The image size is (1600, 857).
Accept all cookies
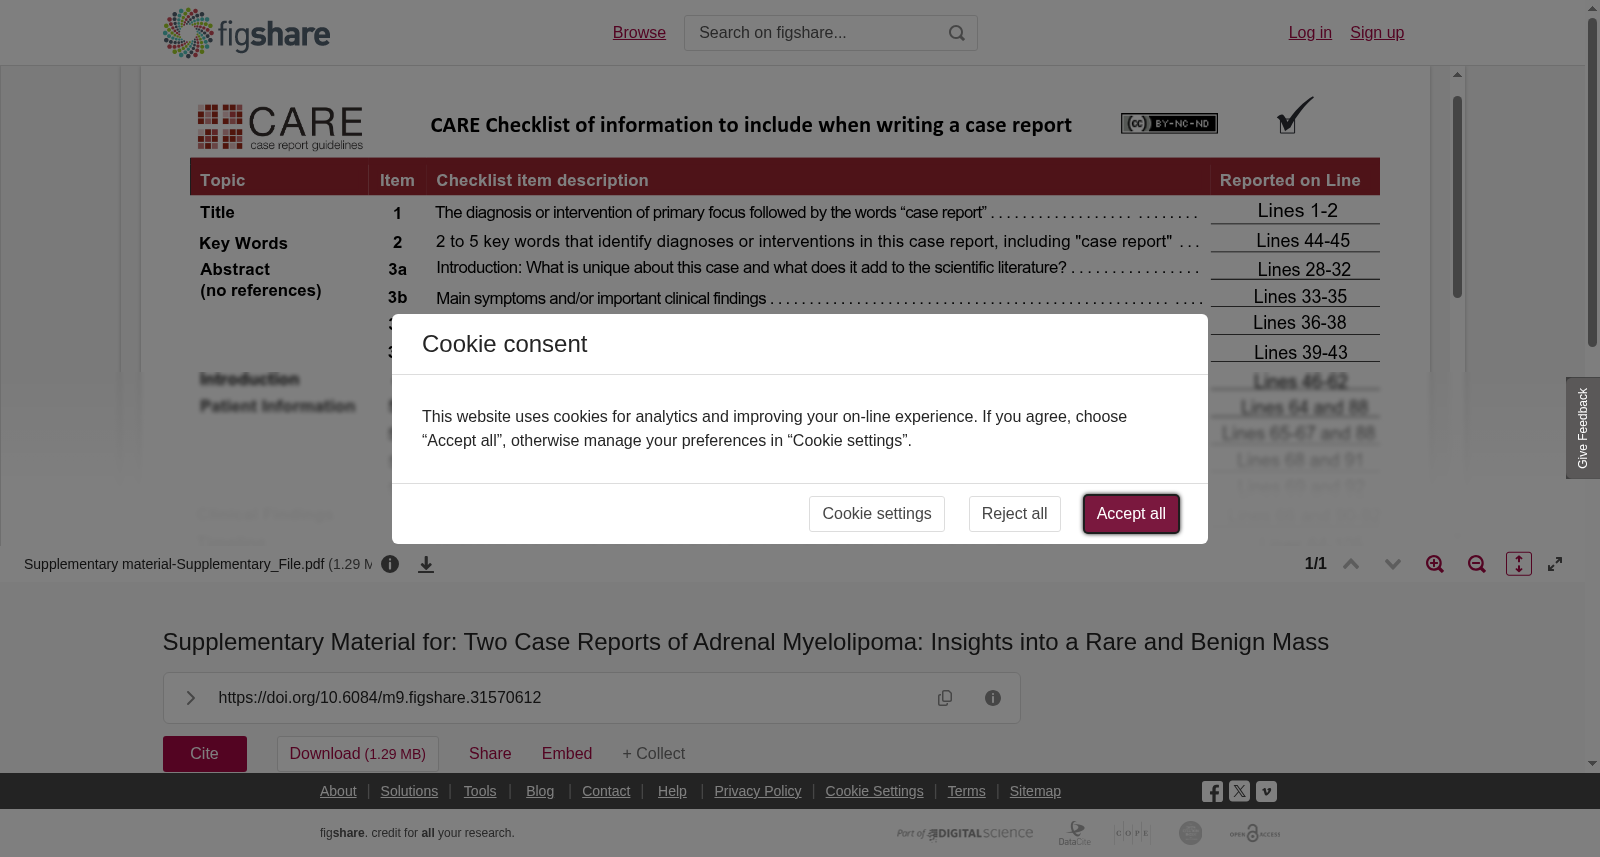[1131, 514]
